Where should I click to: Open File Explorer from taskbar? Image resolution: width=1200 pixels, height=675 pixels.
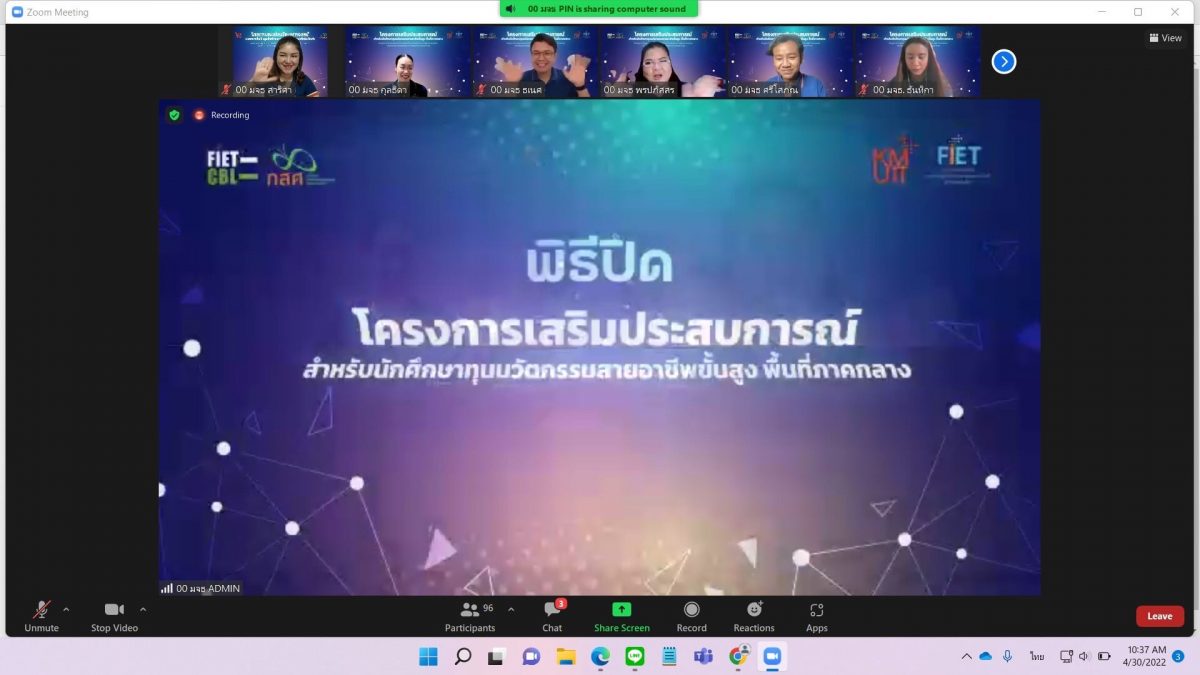point(566,656)
